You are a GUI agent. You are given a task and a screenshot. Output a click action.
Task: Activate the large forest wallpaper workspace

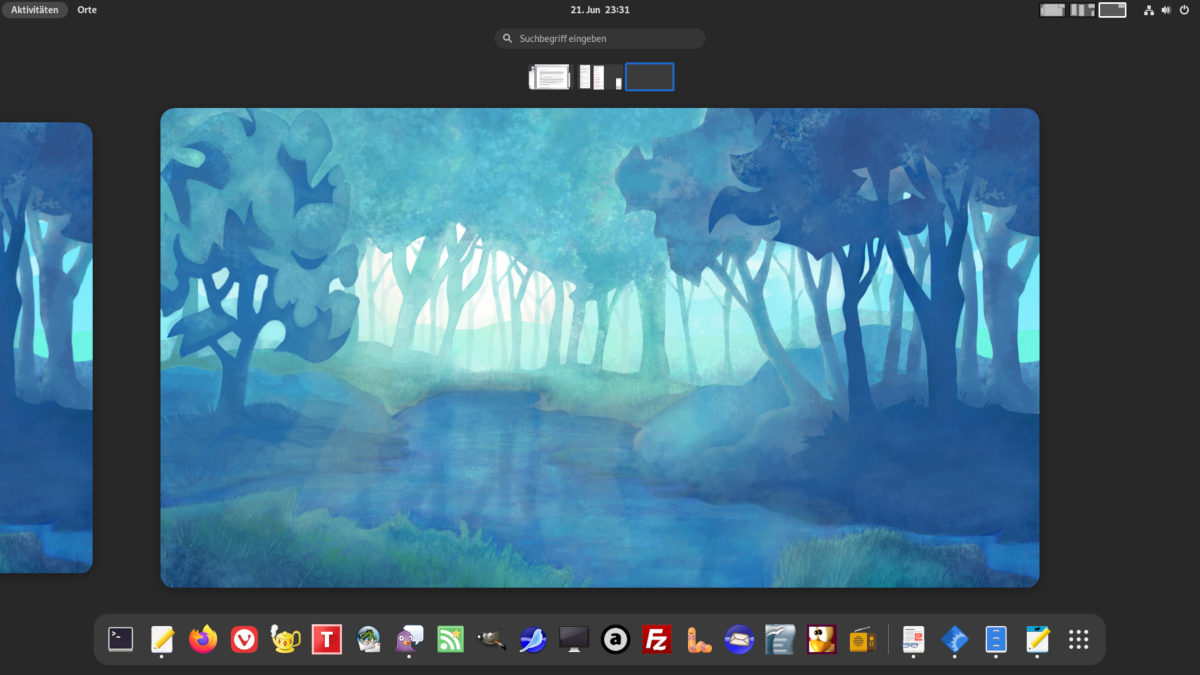(x=600, y=348)
